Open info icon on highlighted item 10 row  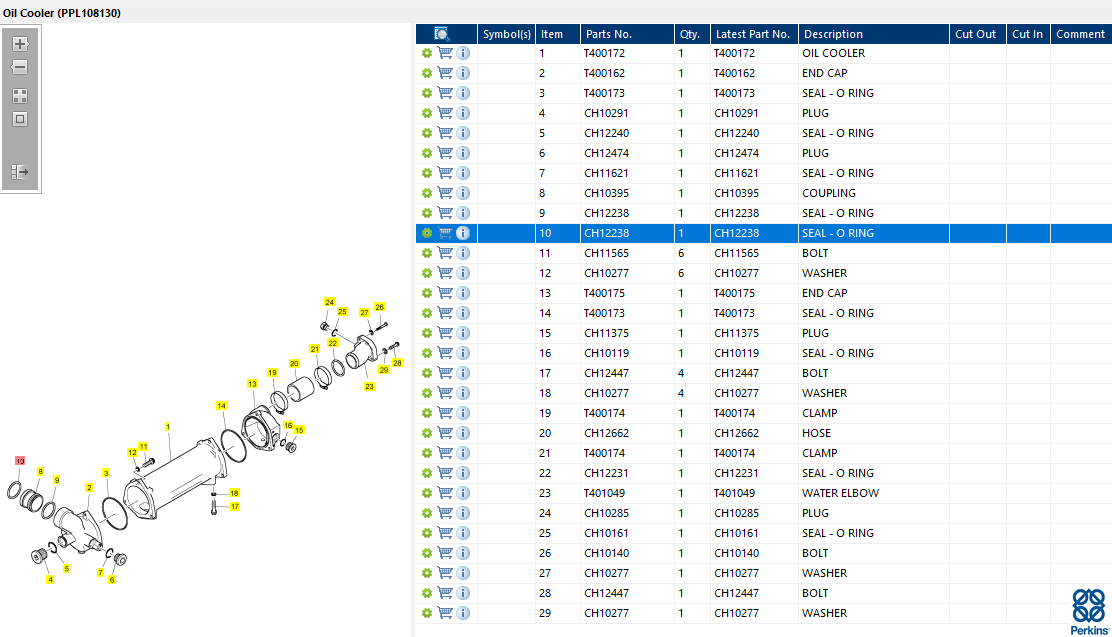[463, 233]
